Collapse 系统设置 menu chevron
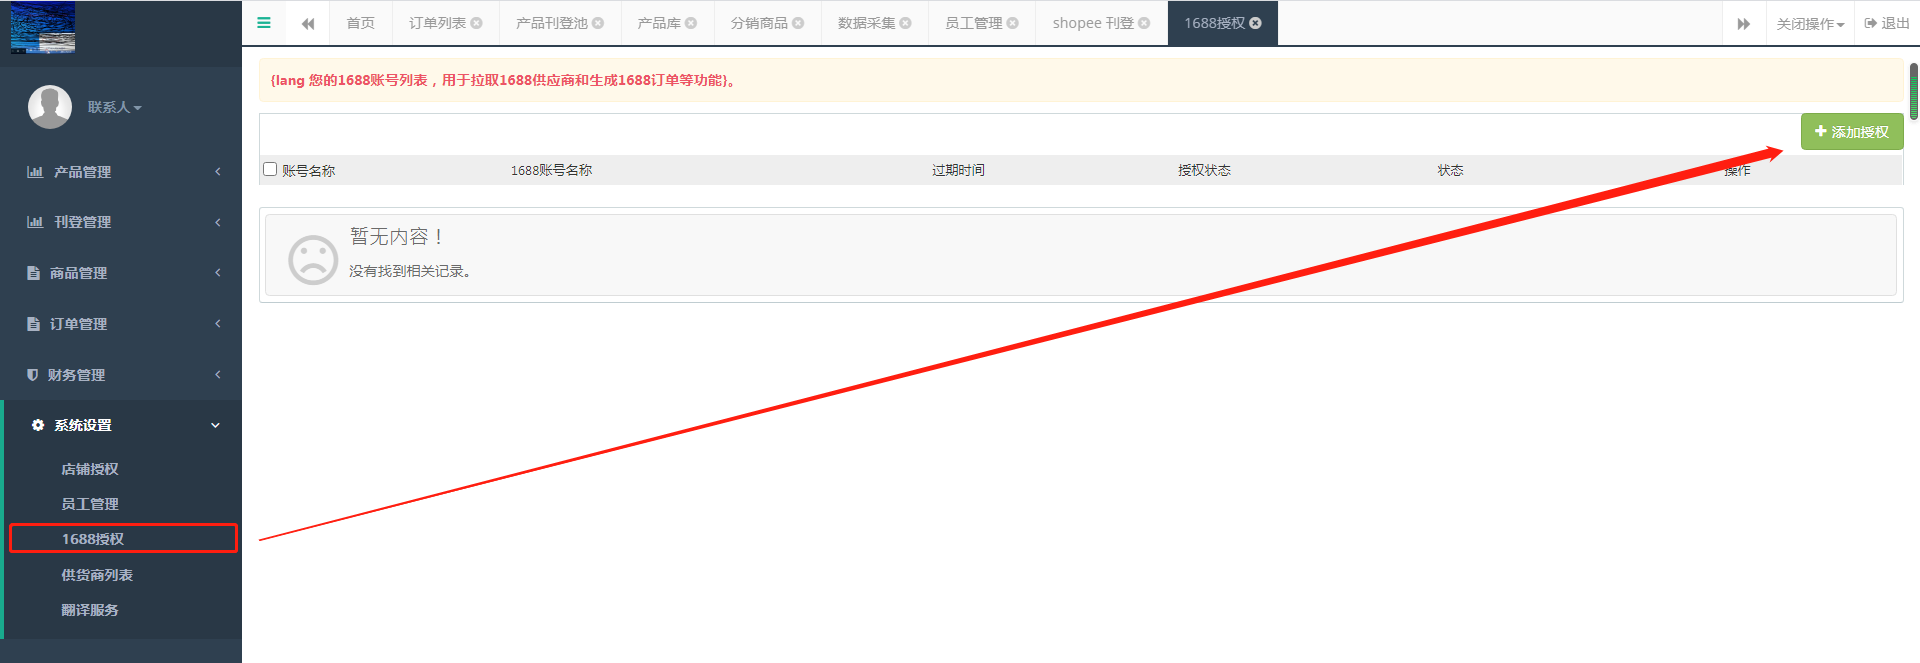1920x663 pixels. tap(215, 425)
